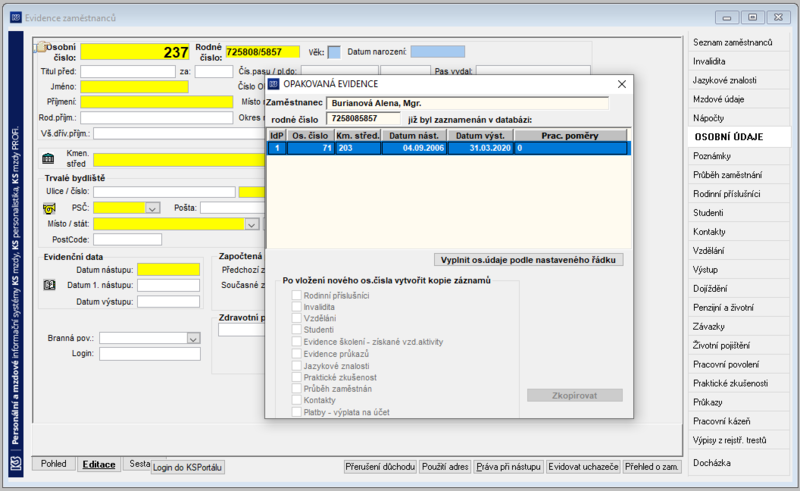Tick the Platby - výplata na účet checkbox

pyautogui.click(x=296, y=412)
